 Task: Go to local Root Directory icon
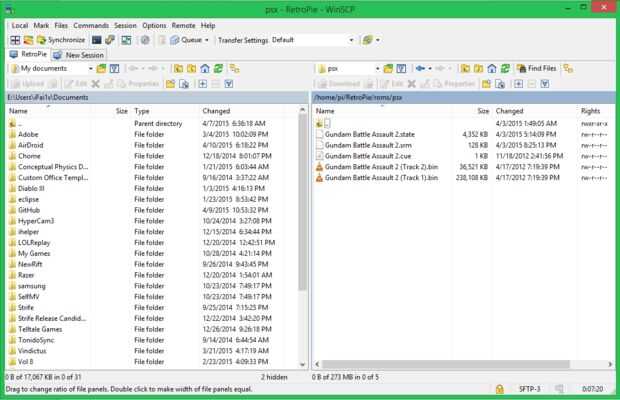pos(192,68)
